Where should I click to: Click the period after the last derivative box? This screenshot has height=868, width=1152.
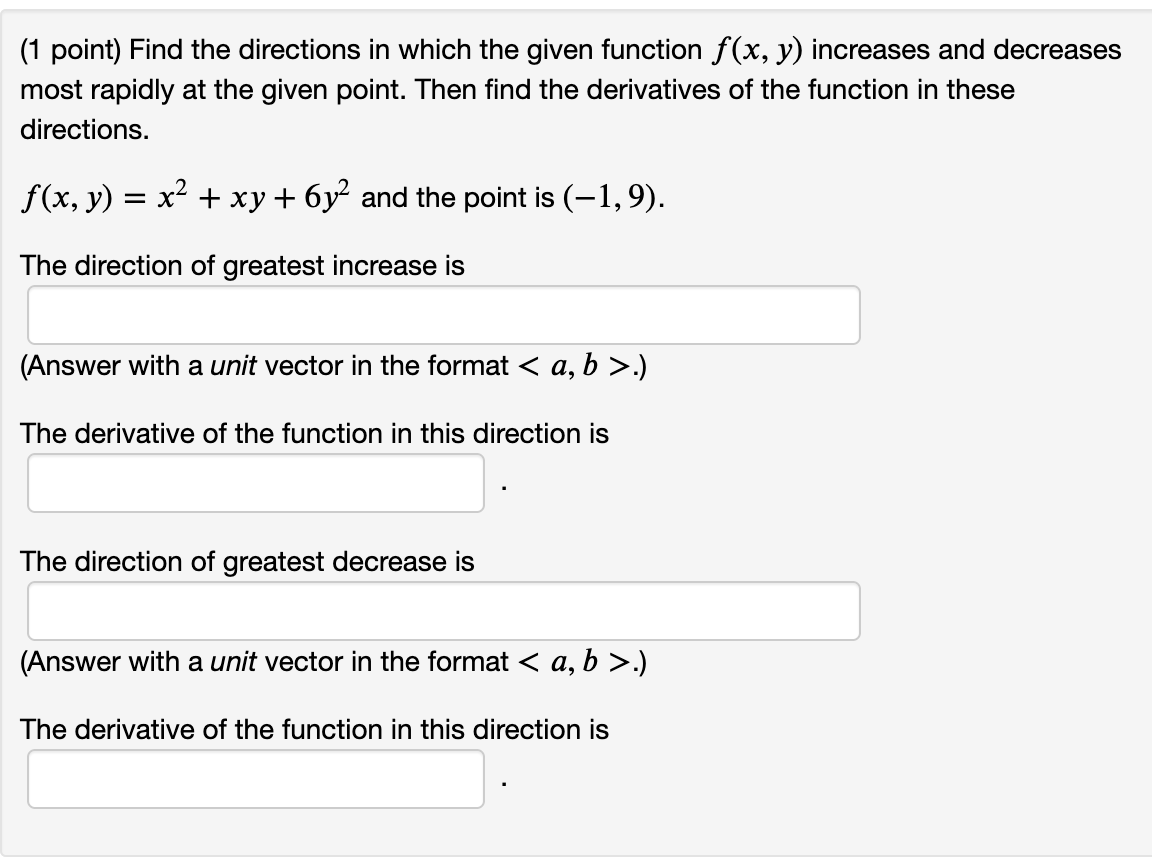(504, 783)
